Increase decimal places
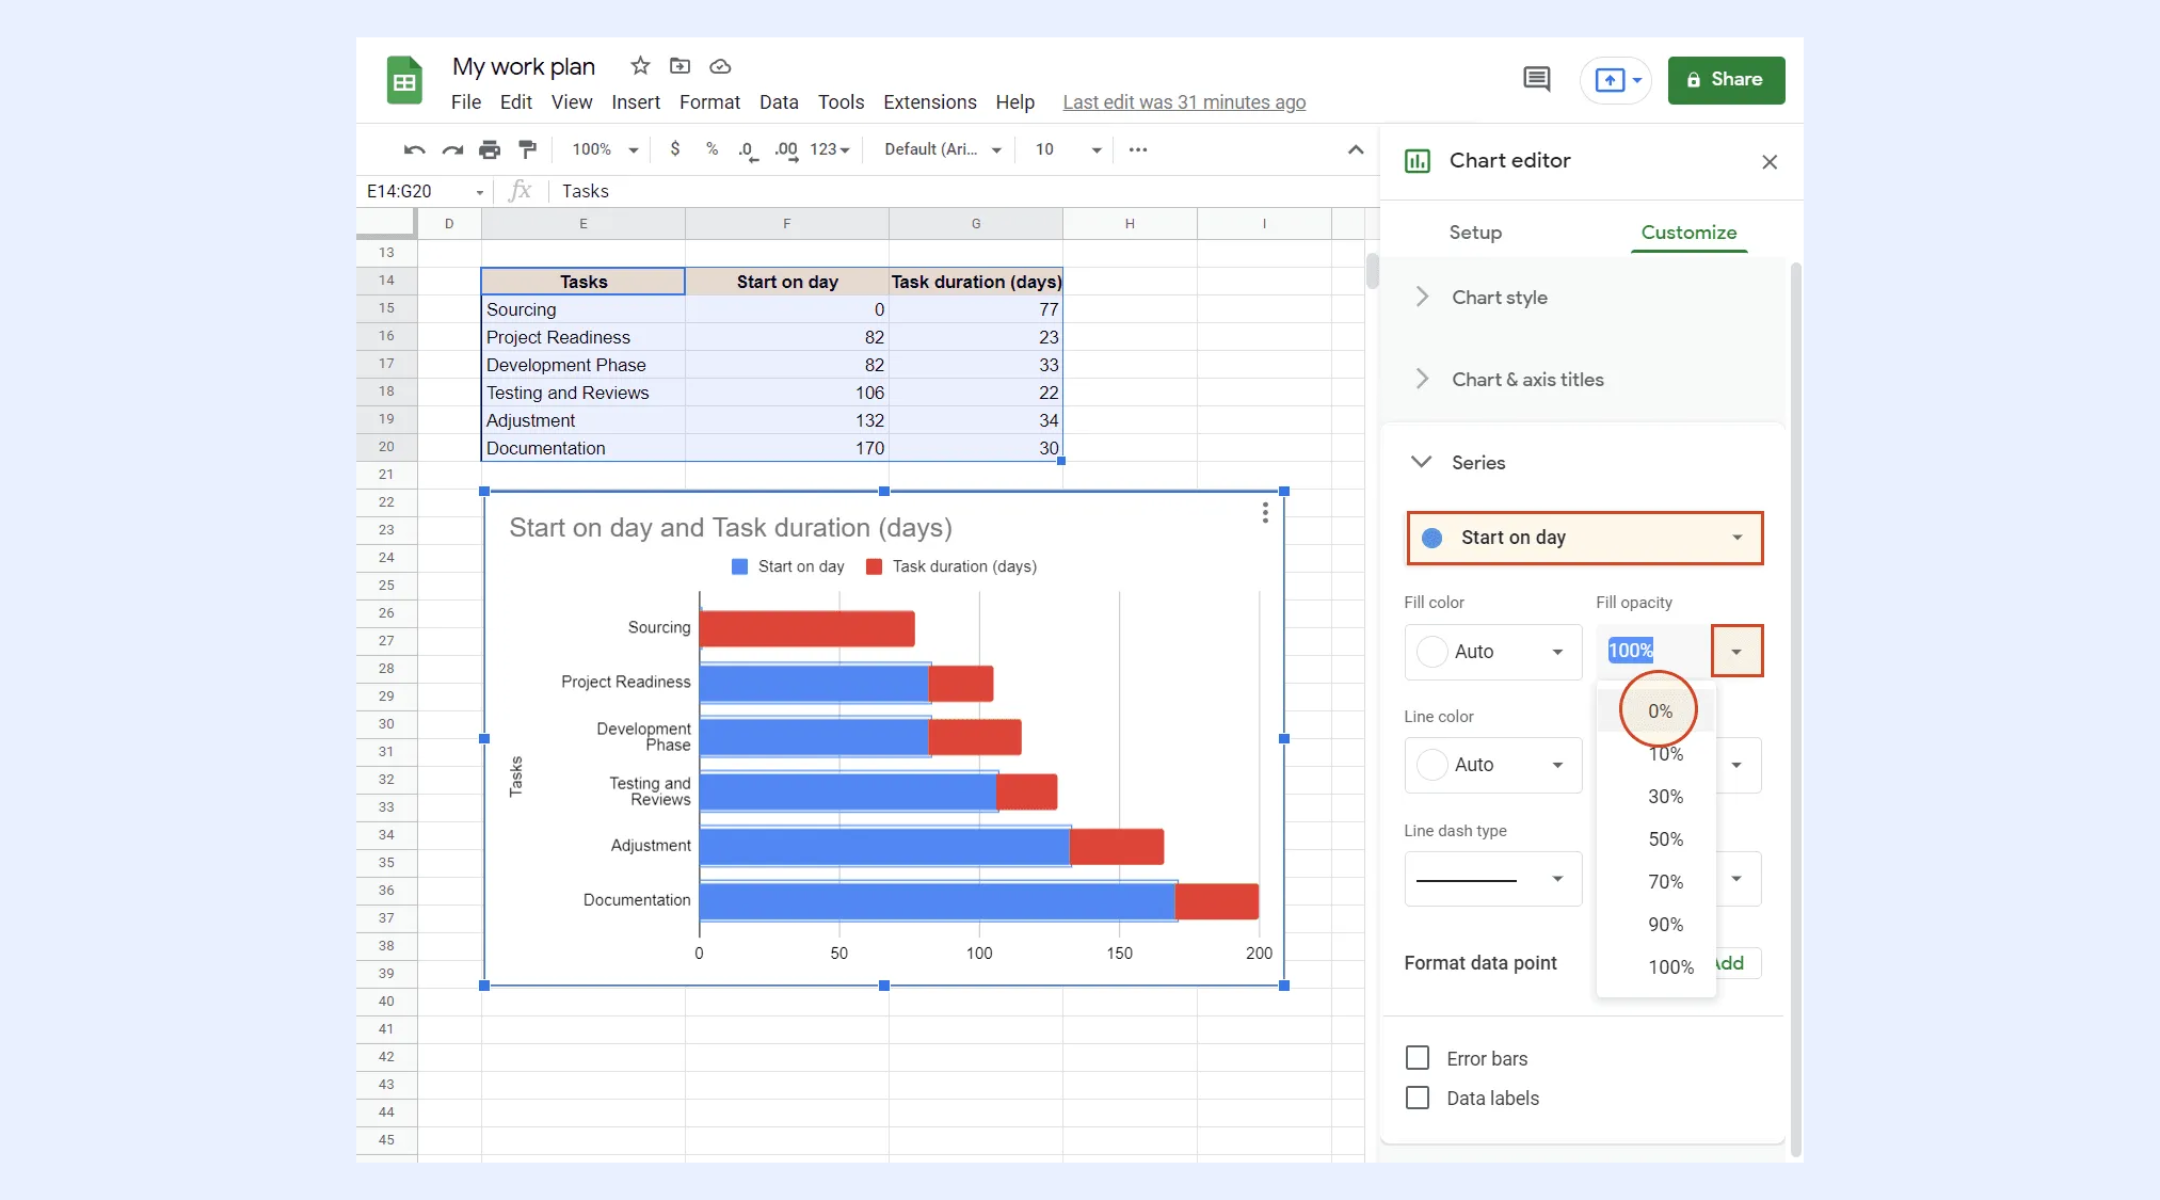The height and width of the screenshot is (1200, 2160). 787,150
